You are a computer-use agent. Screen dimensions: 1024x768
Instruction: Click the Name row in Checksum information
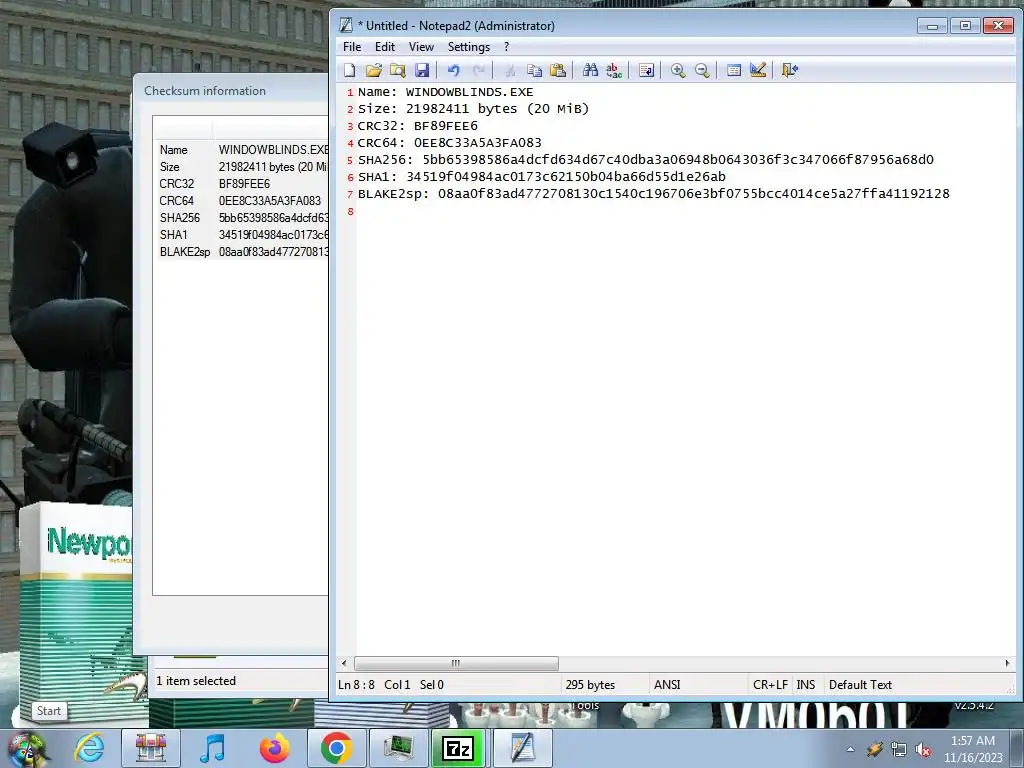(243, 150)
